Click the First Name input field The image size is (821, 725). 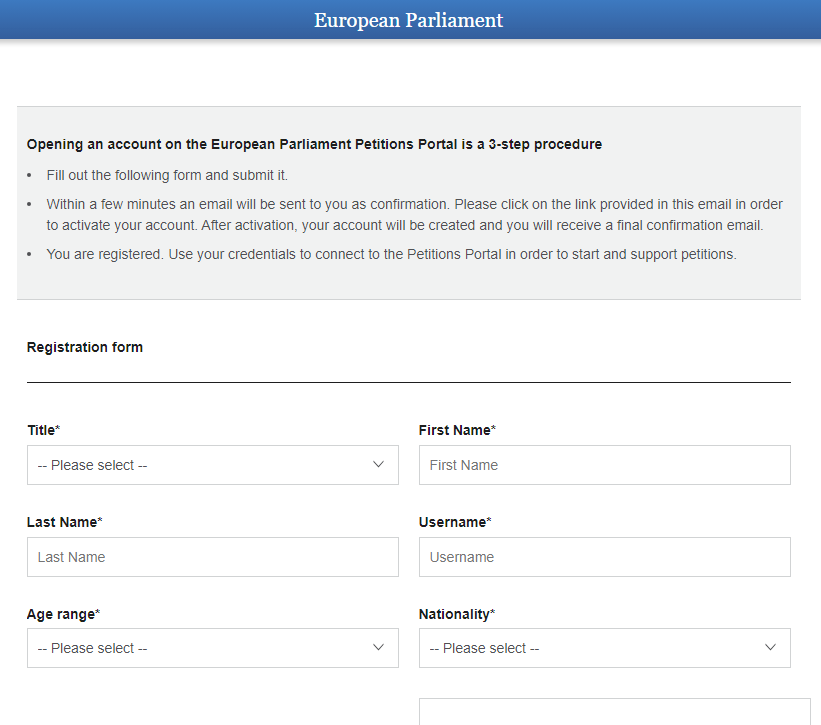pyautogui.click(x=605, y=465)
